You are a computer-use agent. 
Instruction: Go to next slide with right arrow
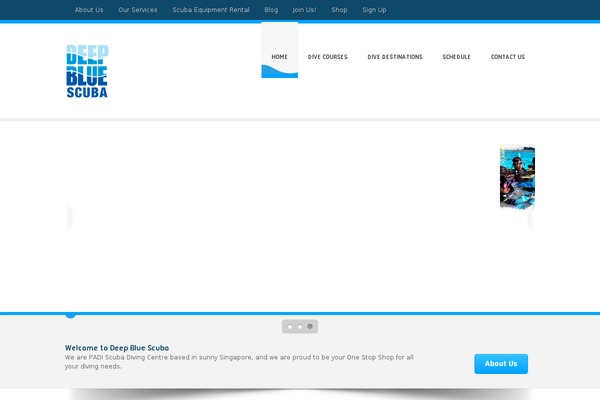click(x=530, y=218)
